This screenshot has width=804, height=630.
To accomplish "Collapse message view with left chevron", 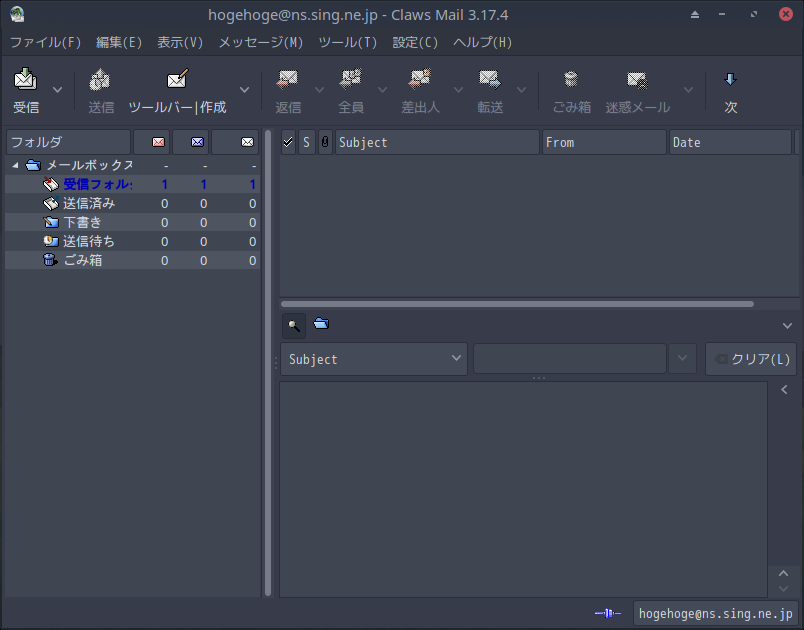I will click(784, 390).
